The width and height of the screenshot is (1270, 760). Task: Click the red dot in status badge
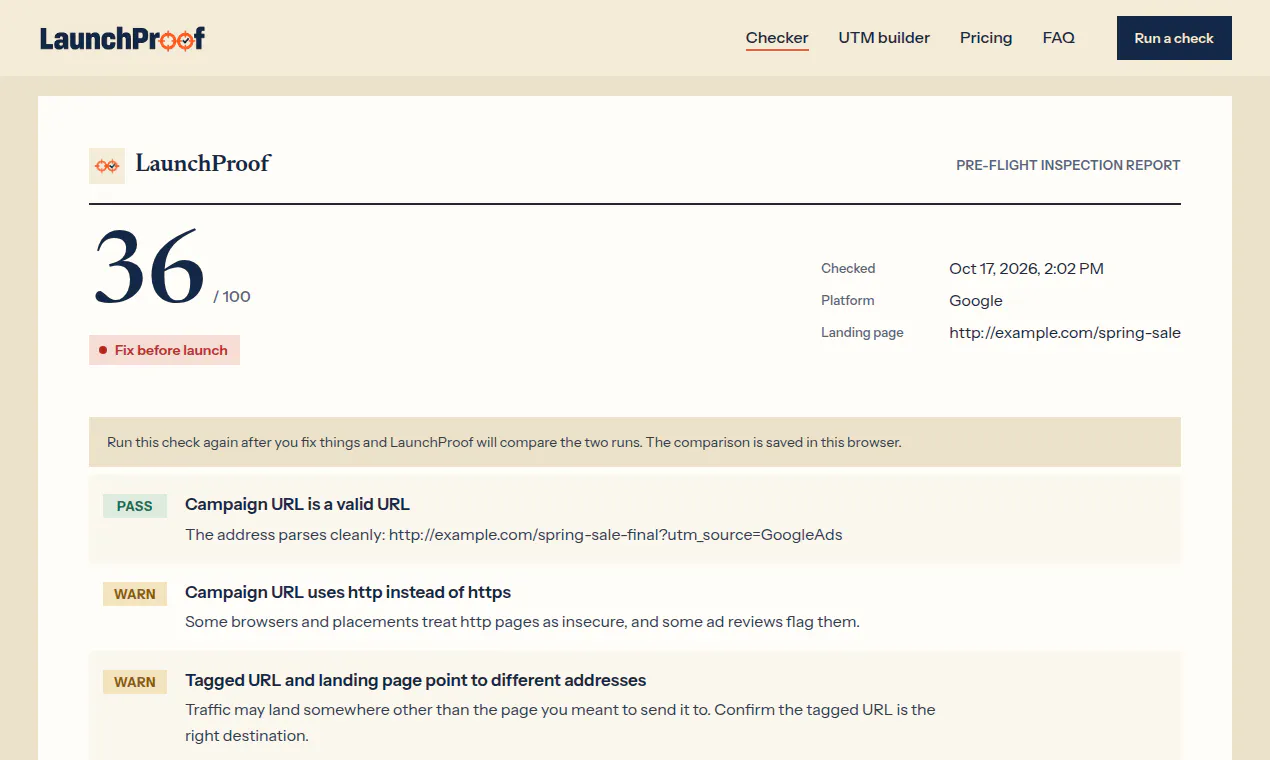(103, 350)
